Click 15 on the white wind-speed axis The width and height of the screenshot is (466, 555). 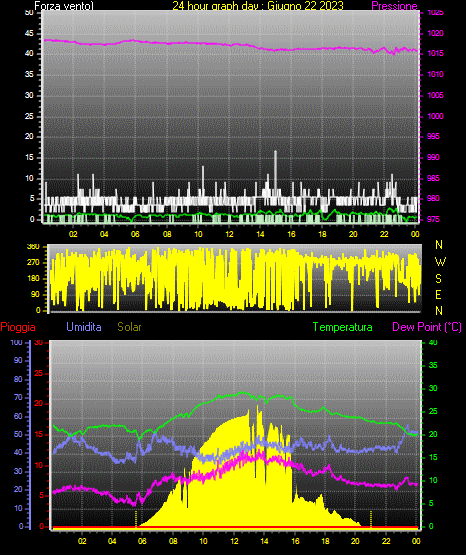[x=29, y=157]
